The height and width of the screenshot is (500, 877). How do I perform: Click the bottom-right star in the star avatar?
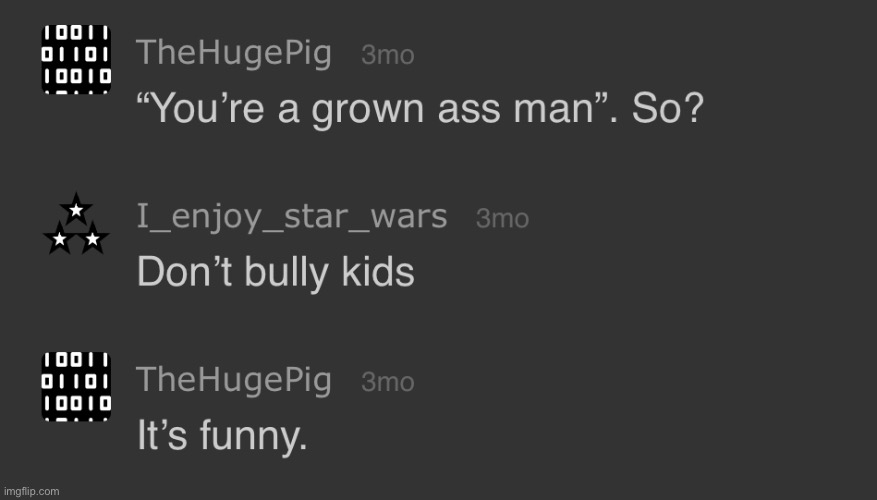pos(92,239)
